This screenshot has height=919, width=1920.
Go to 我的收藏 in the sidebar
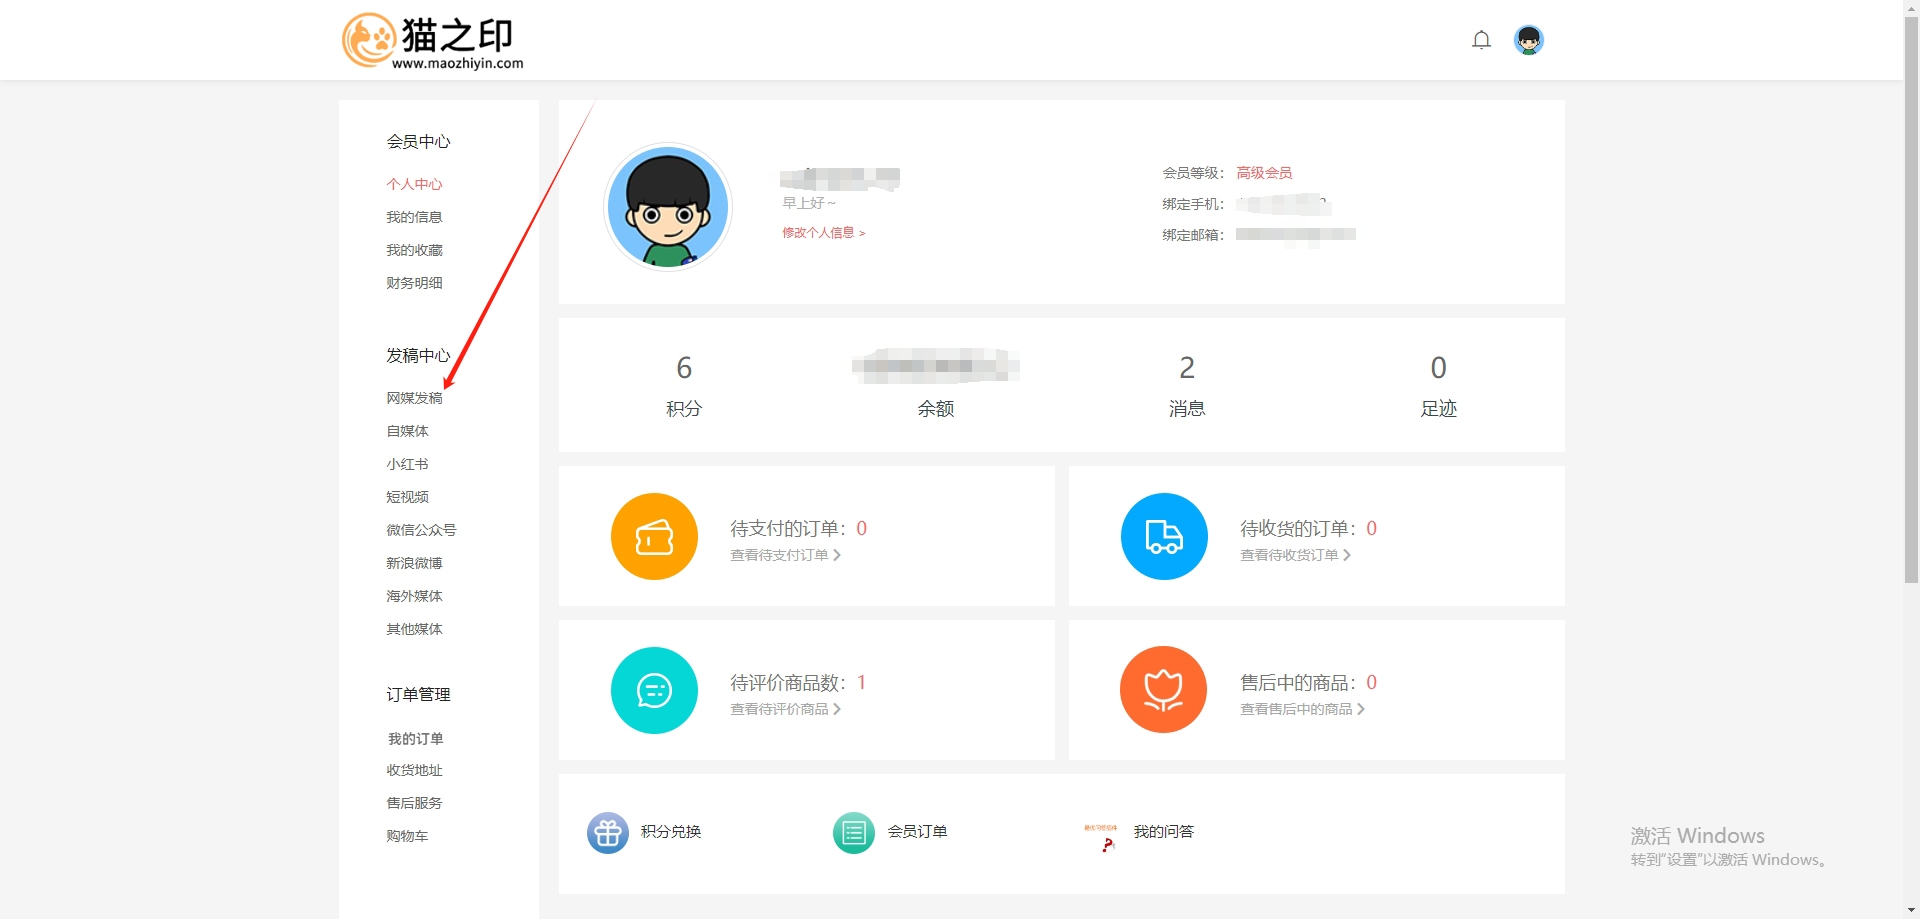coord(414,250)
